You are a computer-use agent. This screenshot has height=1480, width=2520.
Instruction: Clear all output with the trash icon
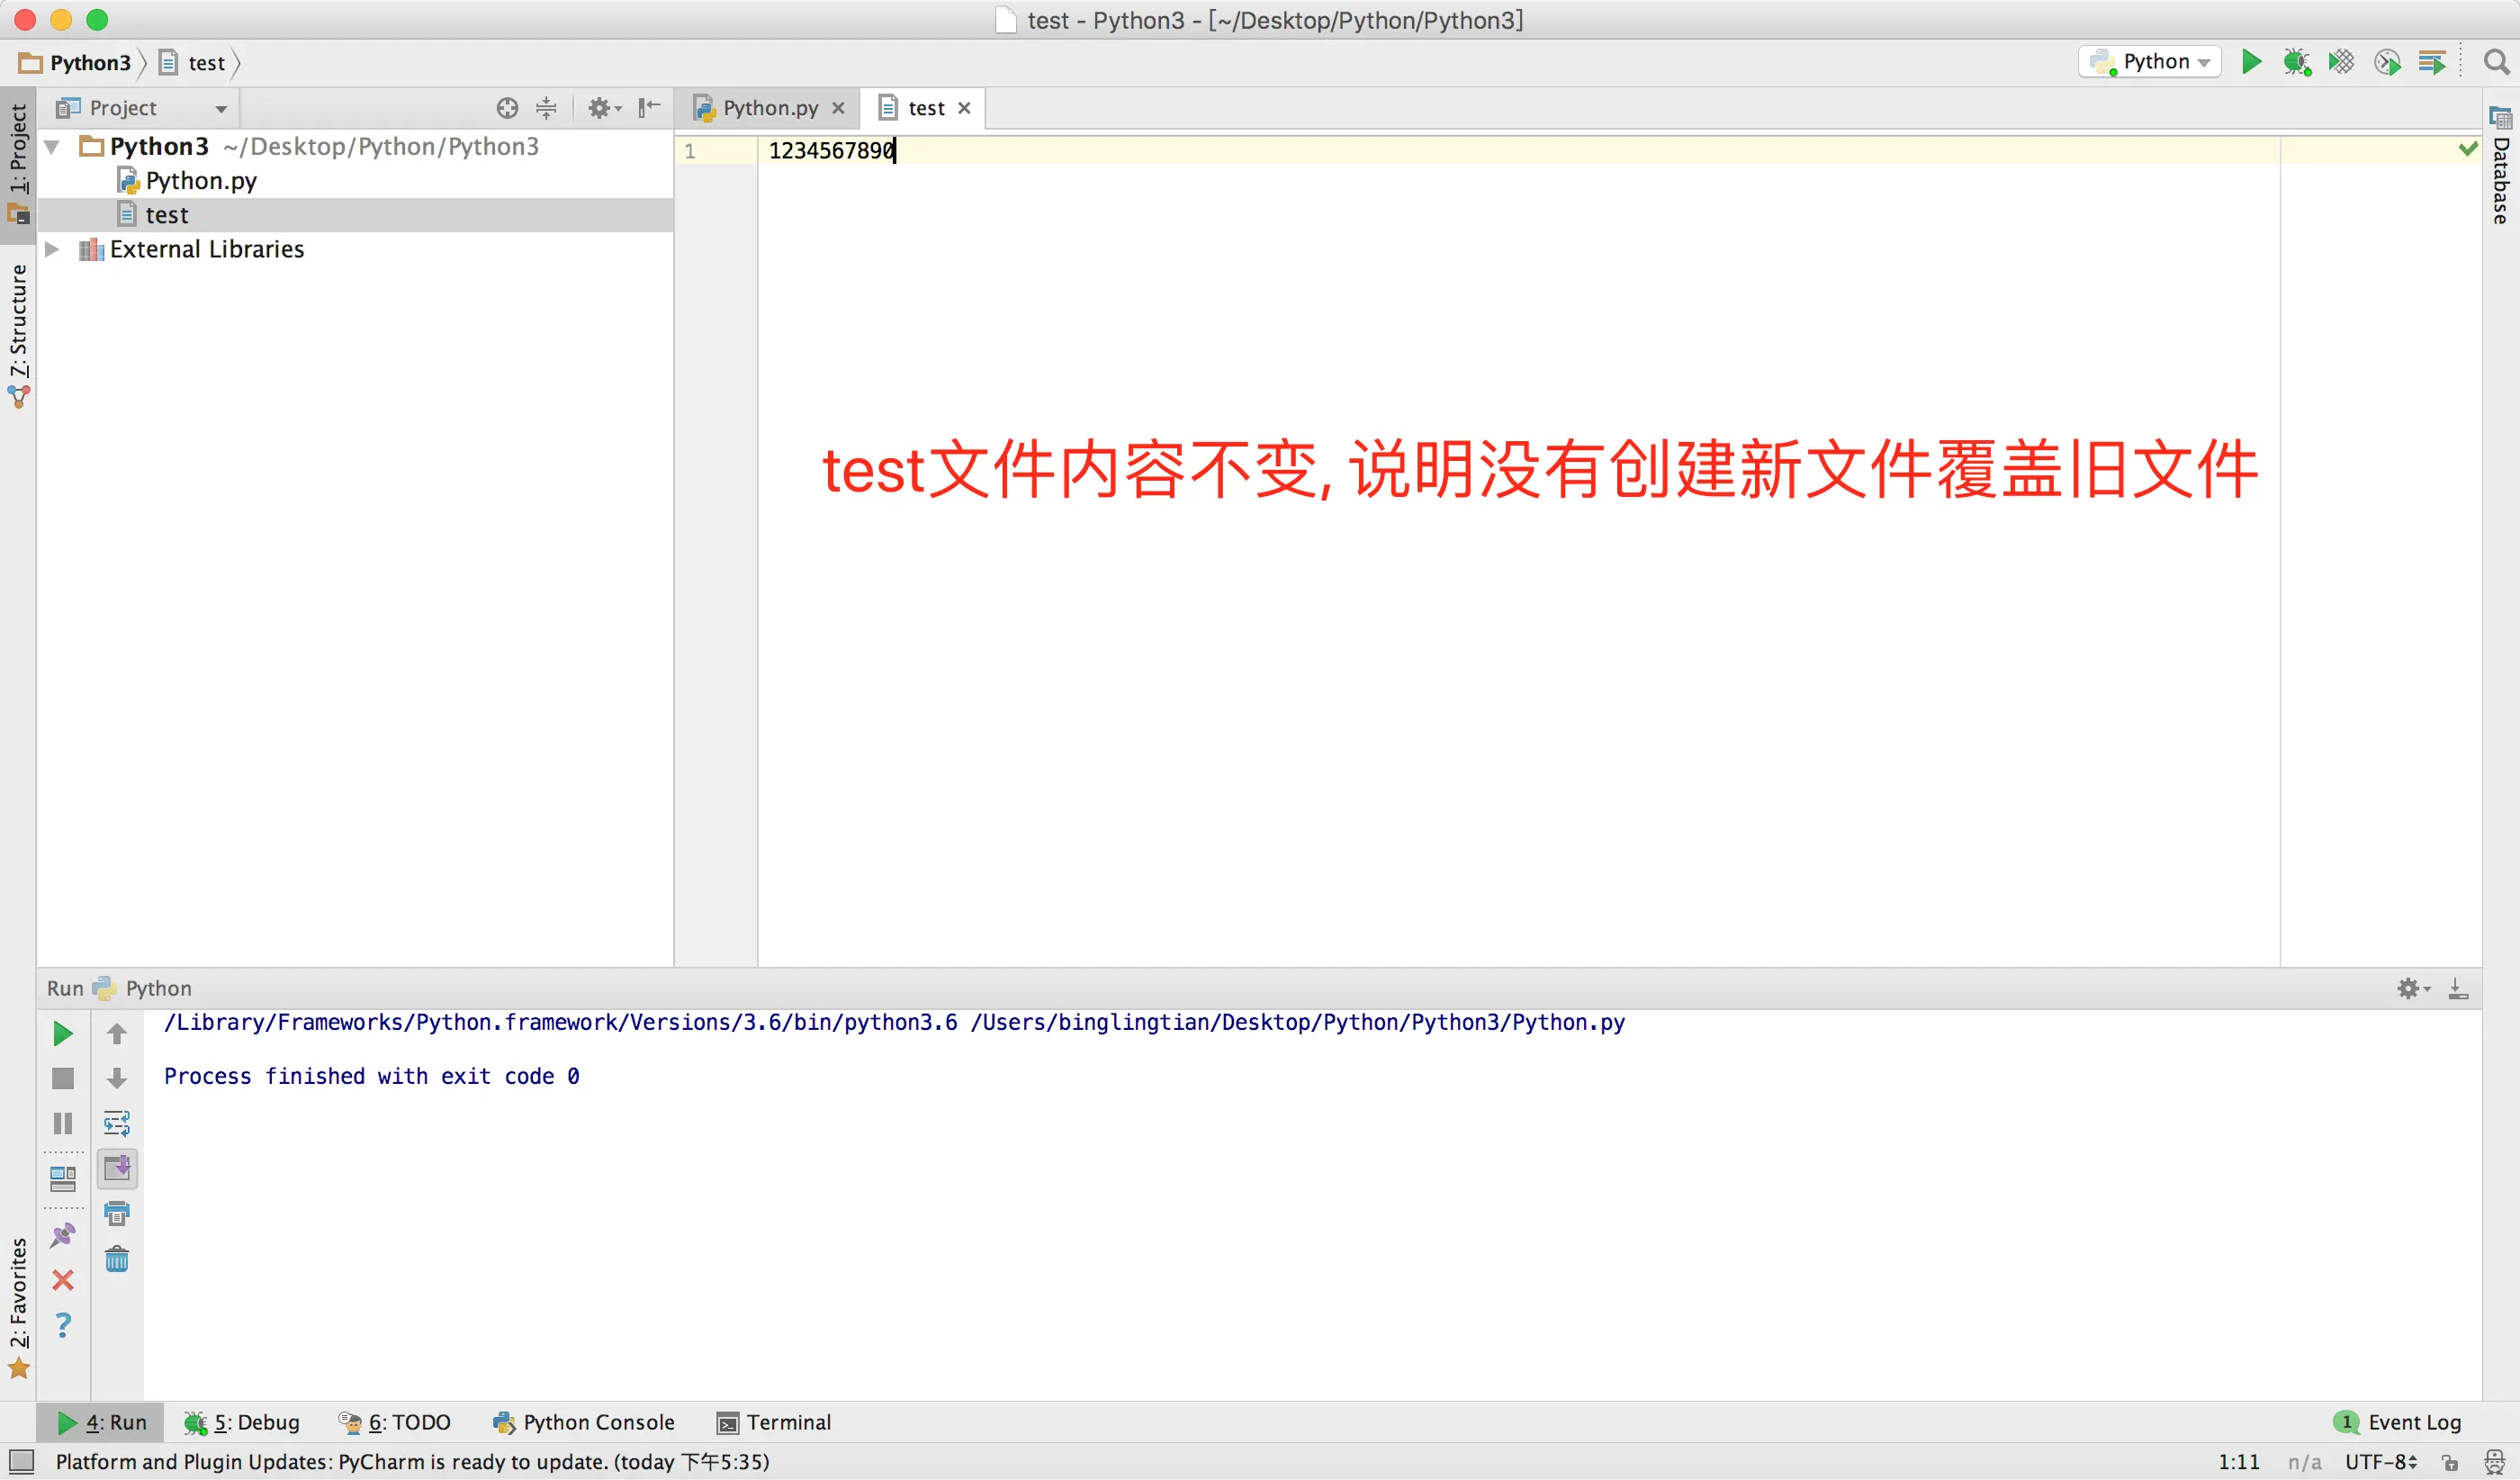117,1259
